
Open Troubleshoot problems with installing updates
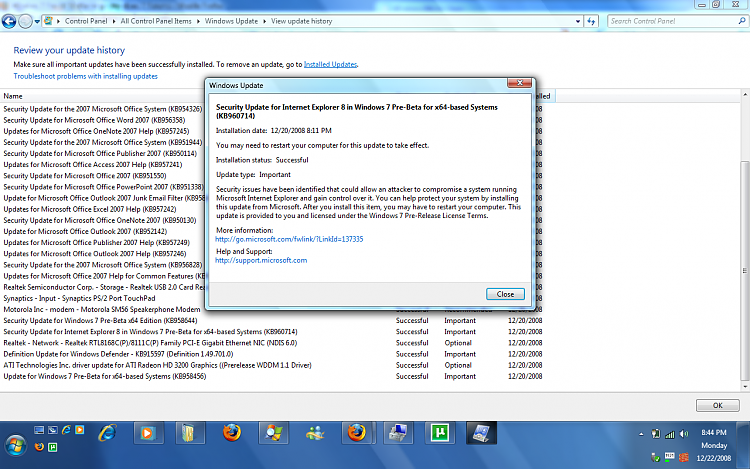(85, 76)
